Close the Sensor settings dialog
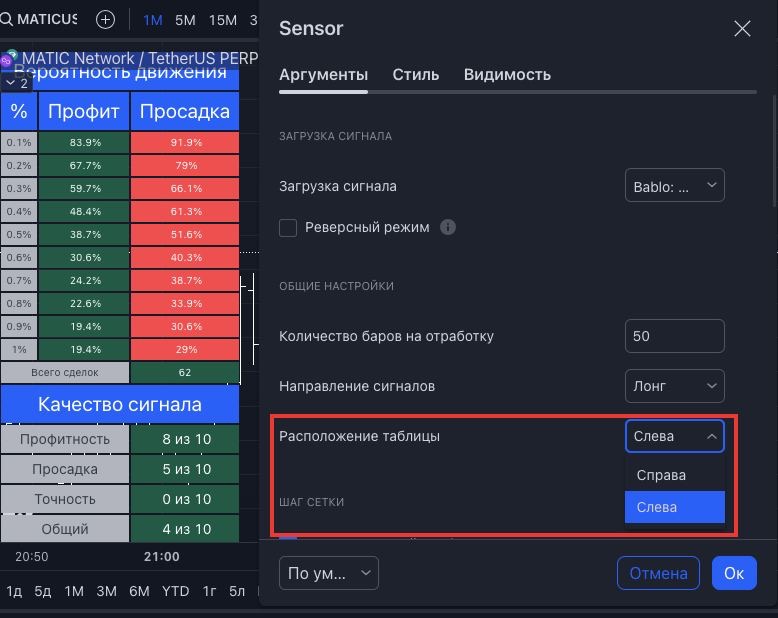Image resolution: width=778 pixels, height=618 pixels. [742, 28]
